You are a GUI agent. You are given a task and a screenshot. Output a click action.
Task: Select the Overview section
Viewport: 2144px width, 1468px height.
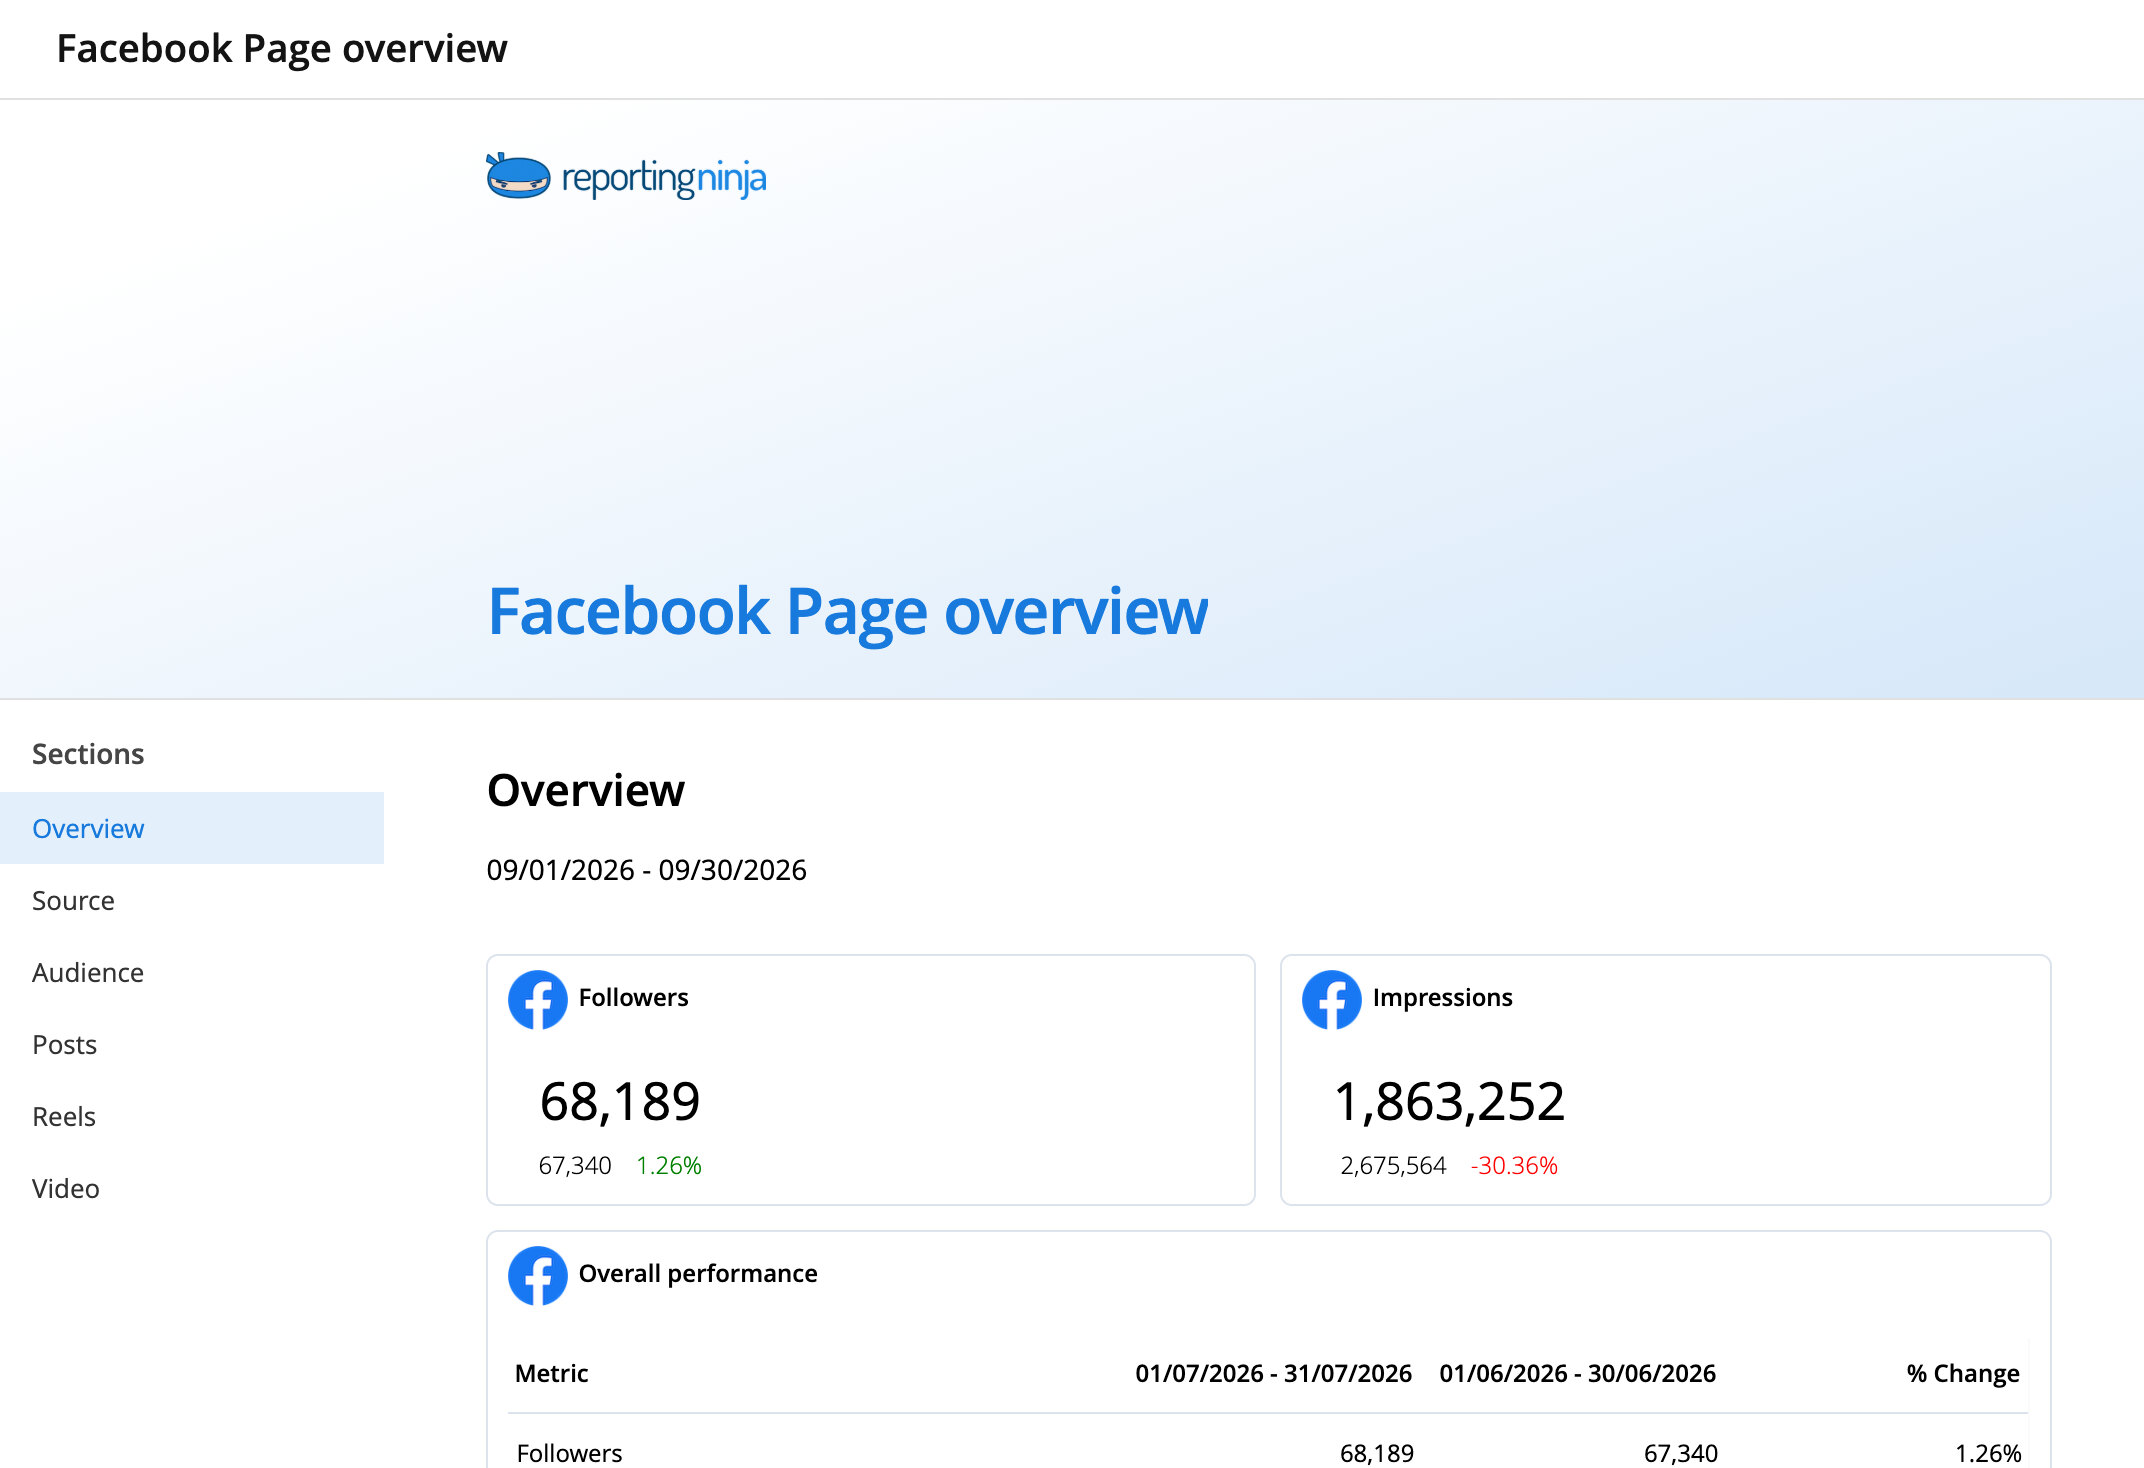(192, 828)
